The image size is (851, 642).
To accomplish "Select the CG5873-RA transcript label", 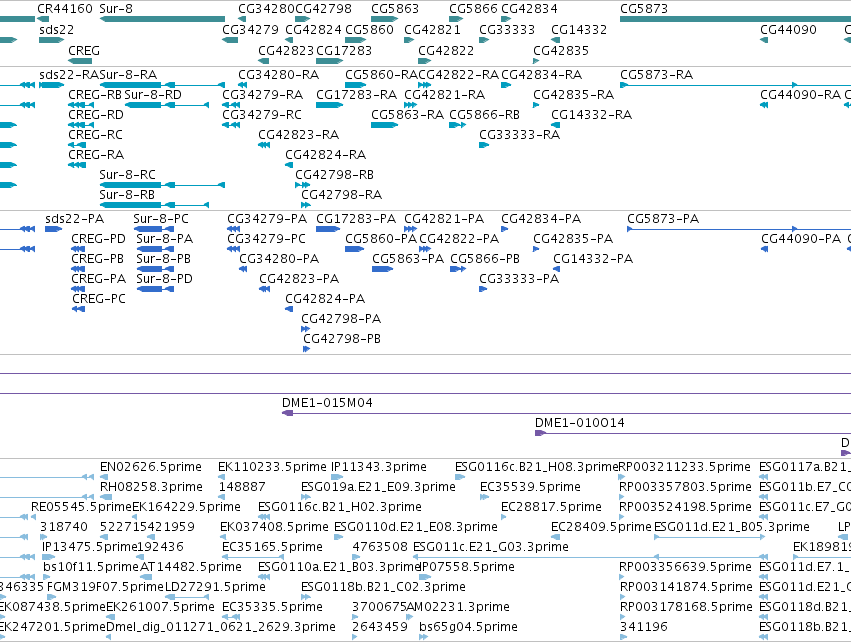I will 657,74.
